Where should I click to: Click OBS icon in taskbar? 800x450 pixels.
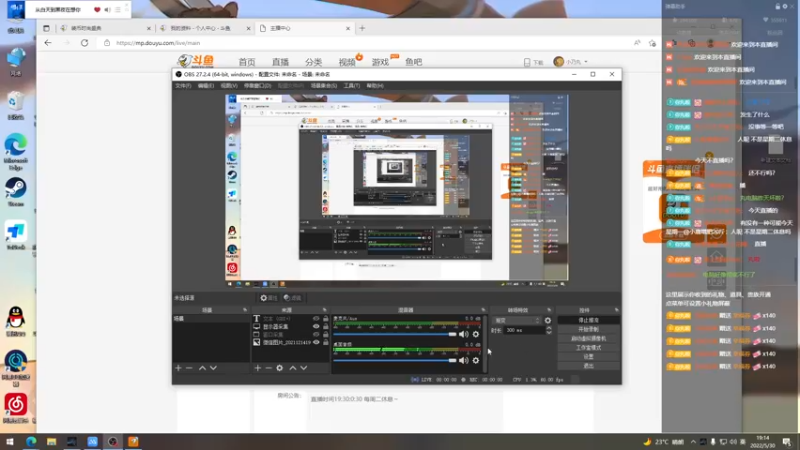coord(113,442)
